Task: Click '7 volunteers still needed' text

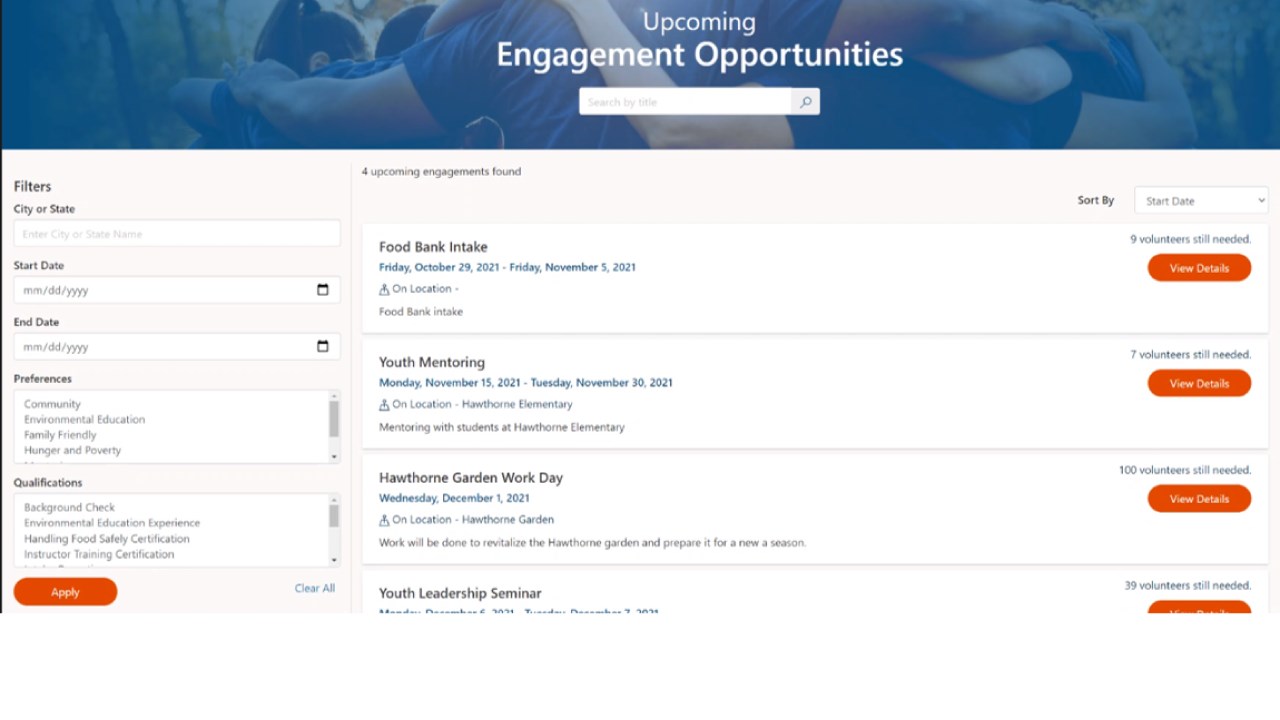Action: 1190,354
